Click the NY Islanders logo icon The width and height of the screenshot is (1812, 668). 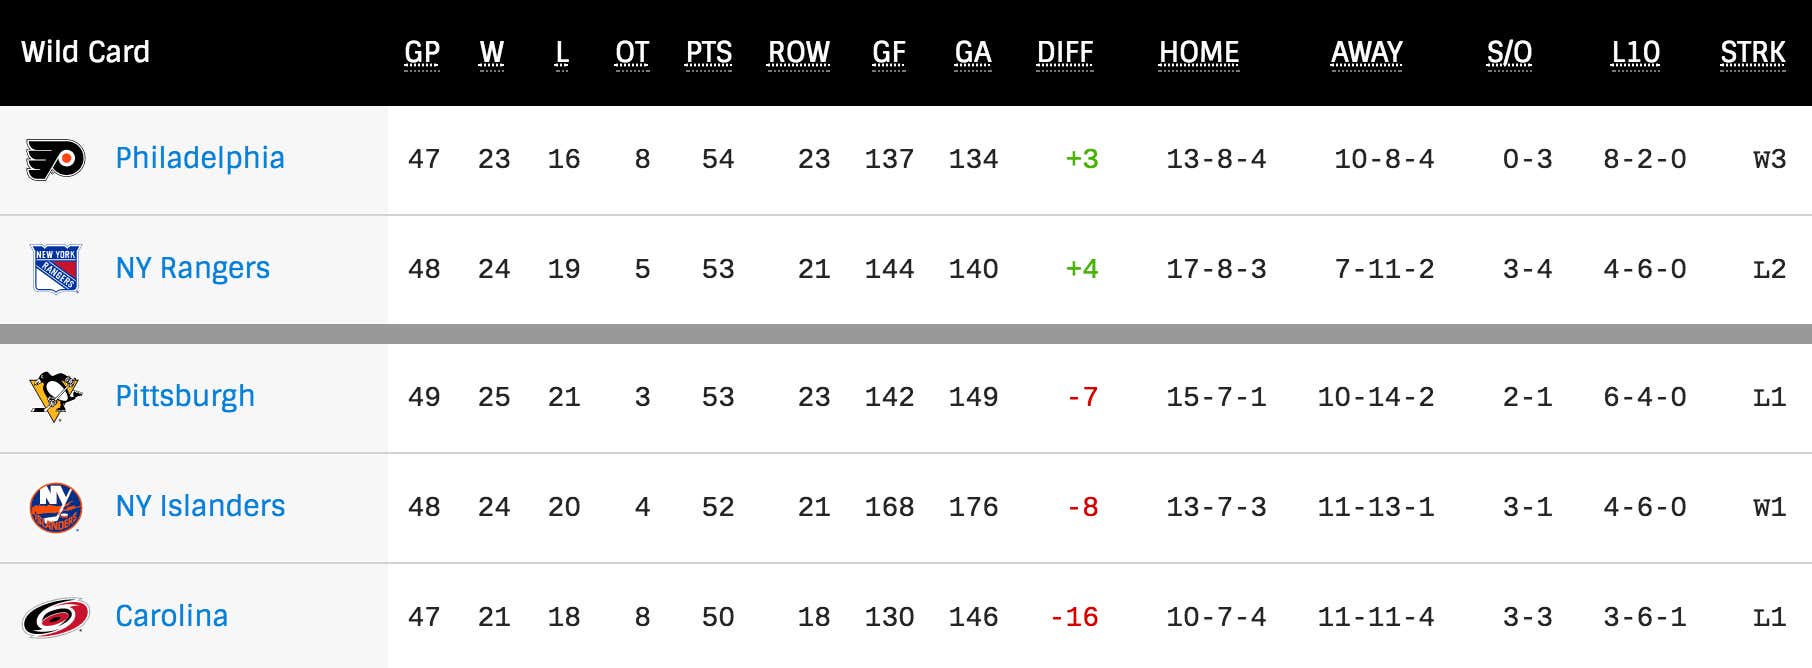click(x=55, y=507)
